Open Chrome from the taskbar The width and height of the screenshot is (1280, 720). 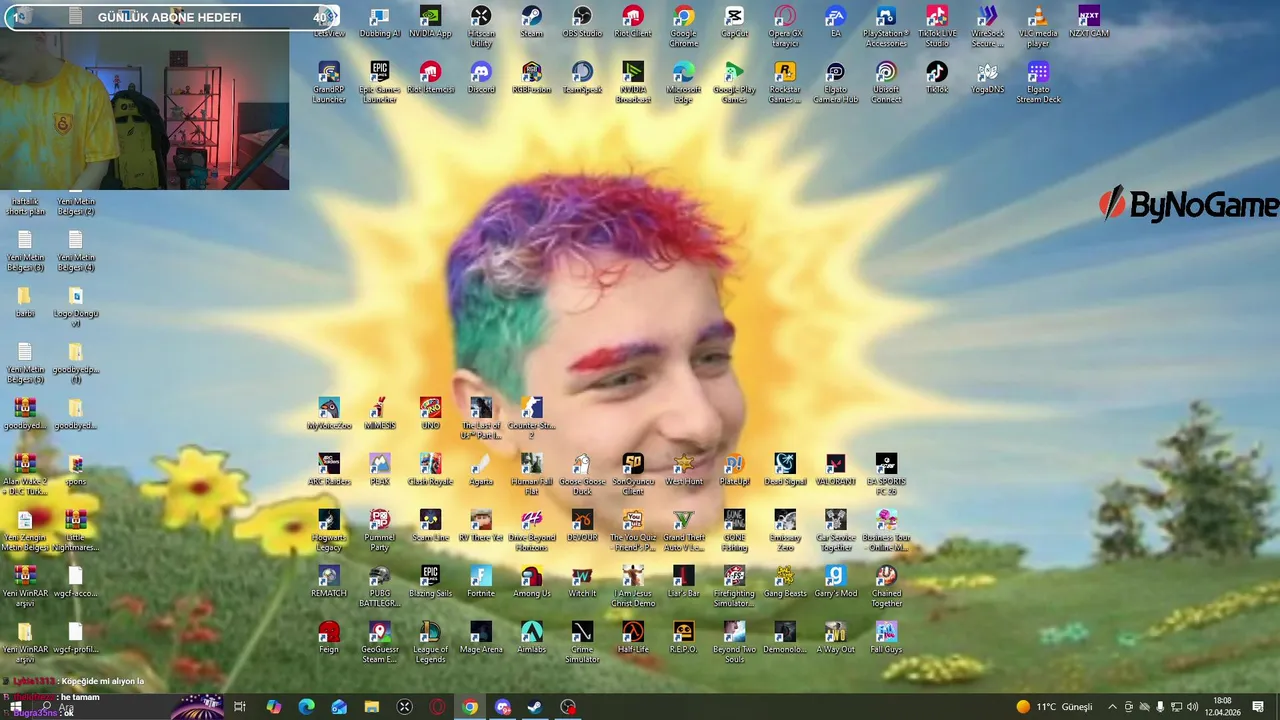coord(470,707)
